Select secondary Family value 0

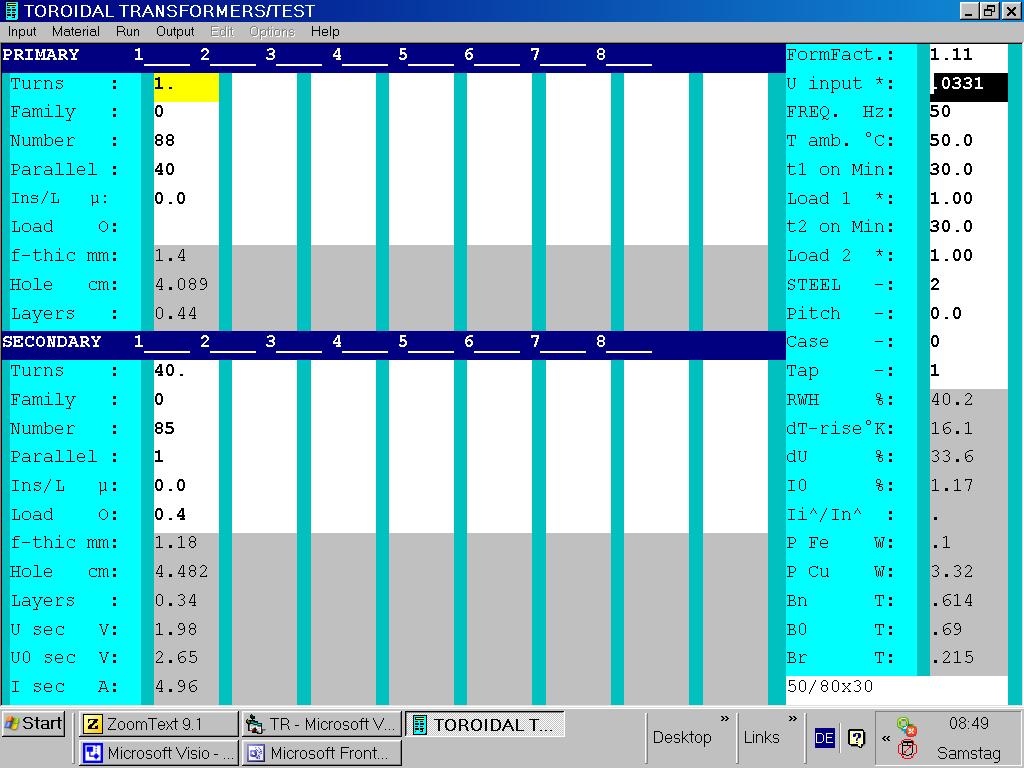pyautogui.click(x=186, y=399)
